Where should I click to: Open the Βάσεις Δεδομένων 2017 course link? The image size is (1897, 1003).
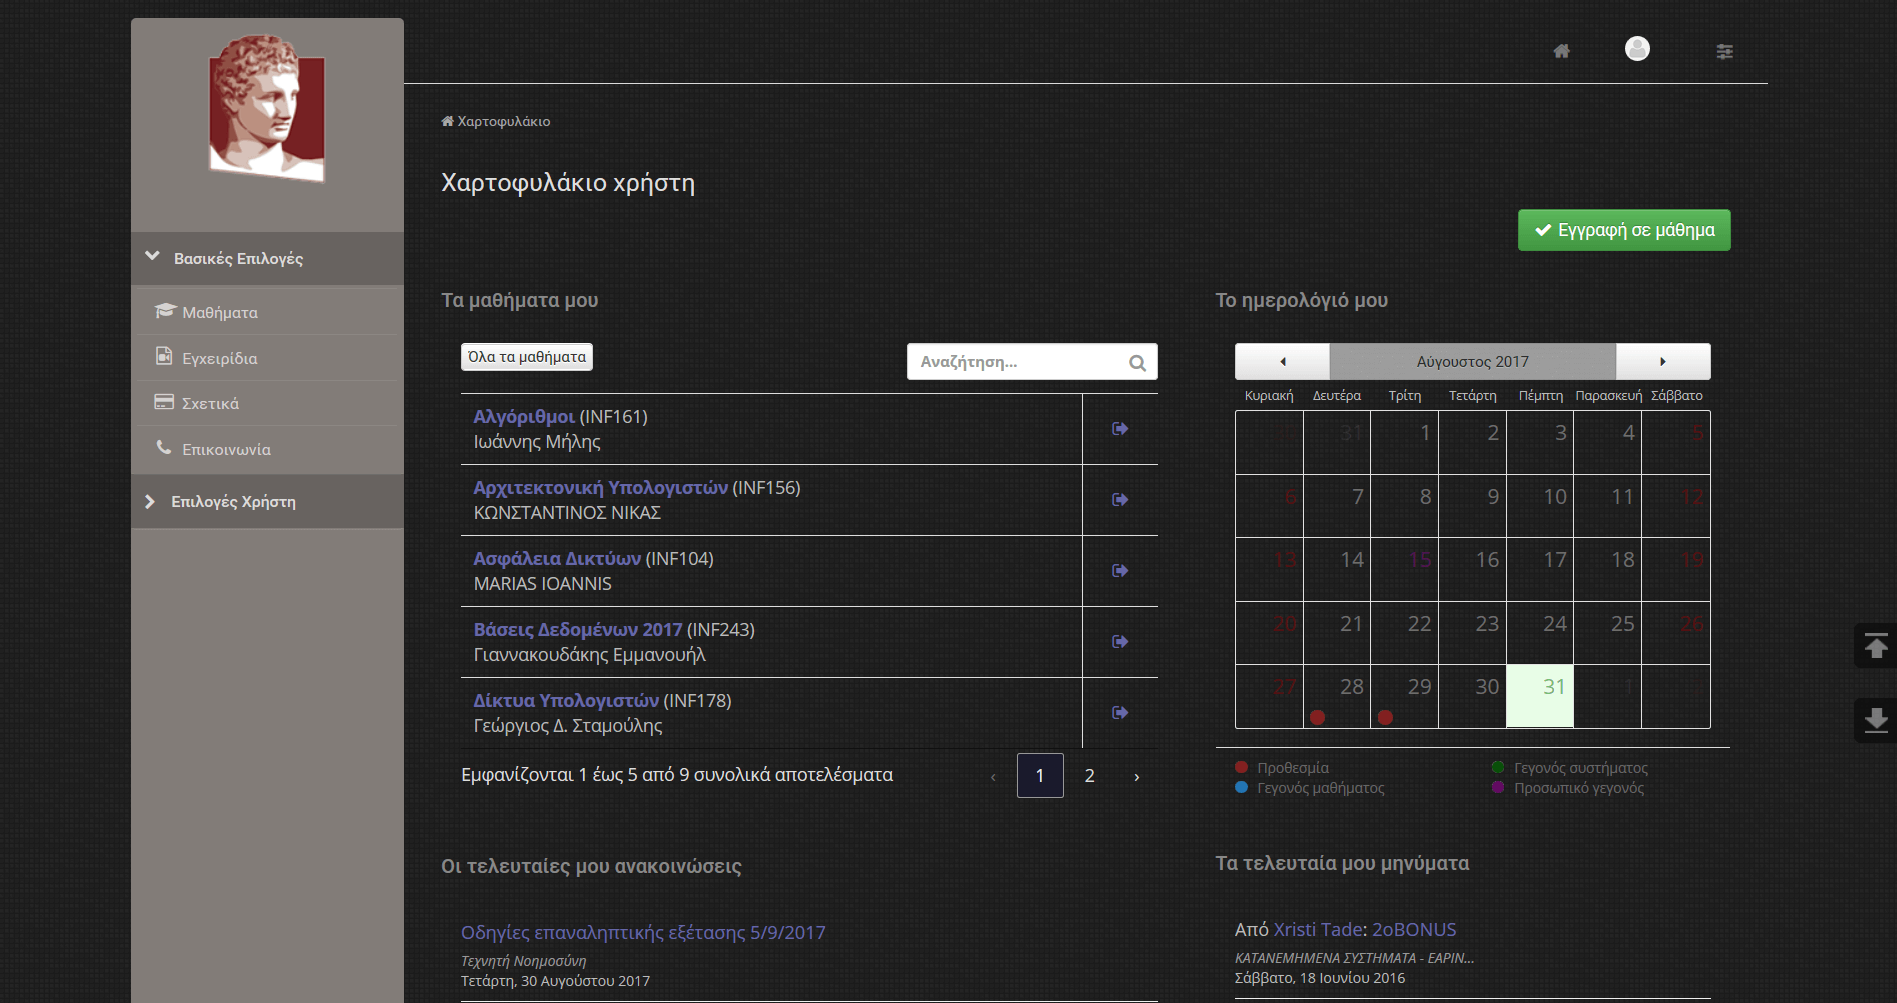(577, 630)
